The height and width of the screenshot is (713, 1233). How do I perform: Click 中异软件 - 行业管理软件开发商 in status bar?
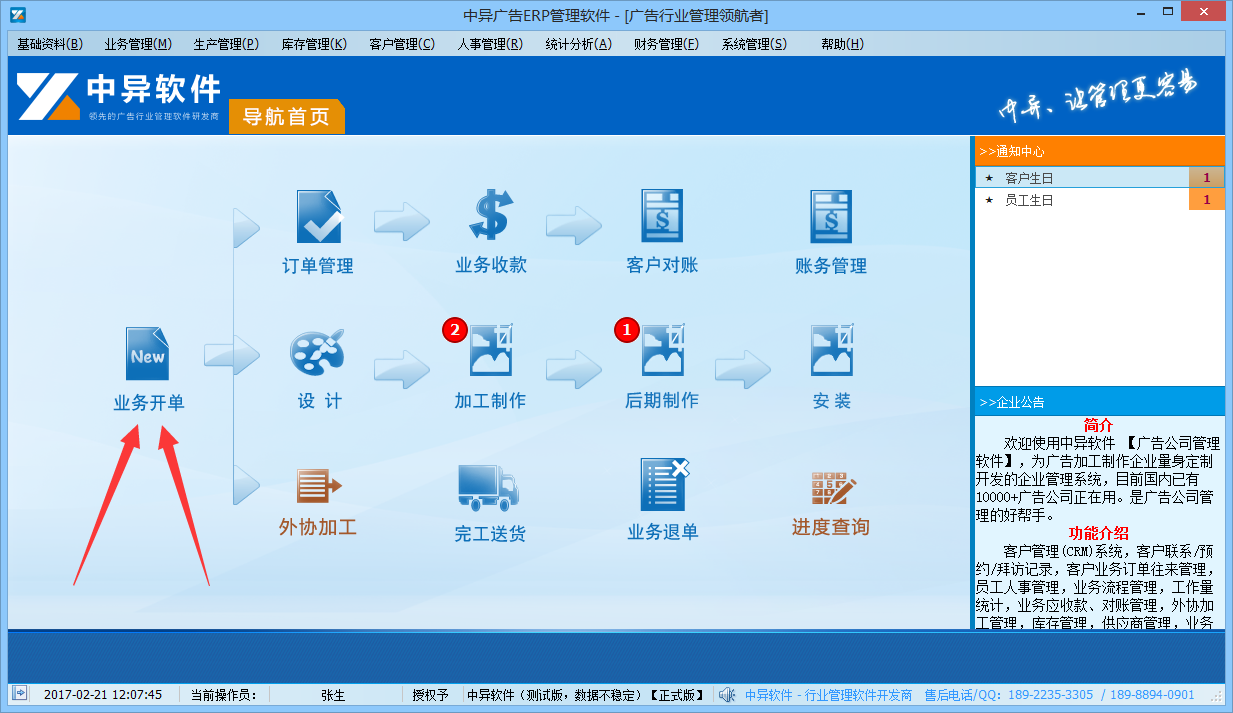(829, 695)
